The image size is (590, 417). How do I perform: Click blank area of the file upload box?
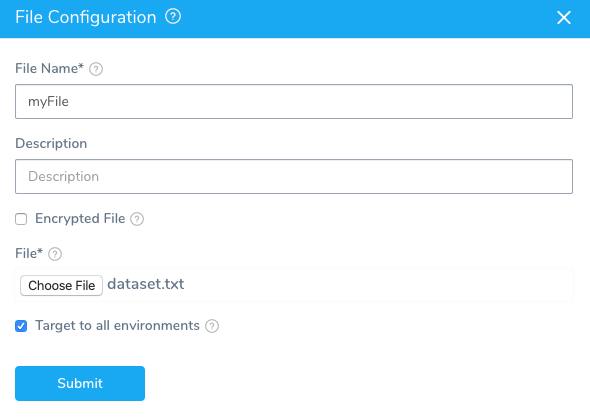[x=376, y=285]
